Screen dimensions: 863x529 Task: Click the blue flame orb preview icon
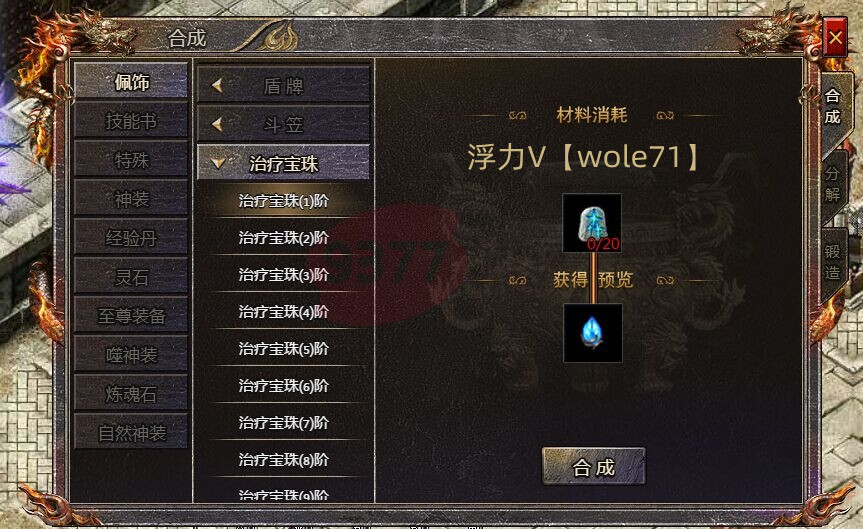click(593, 332)
